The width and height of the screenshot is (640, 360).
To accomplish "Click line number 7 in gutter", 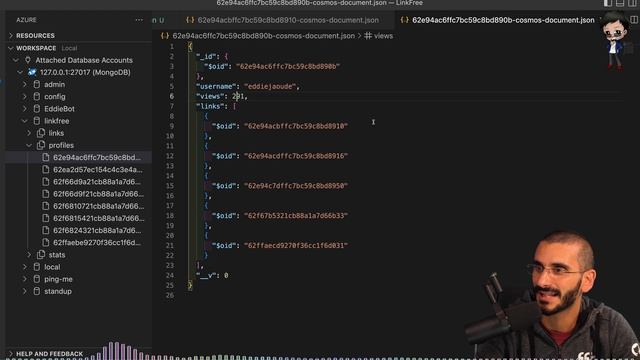I will [x=172, y=106].
